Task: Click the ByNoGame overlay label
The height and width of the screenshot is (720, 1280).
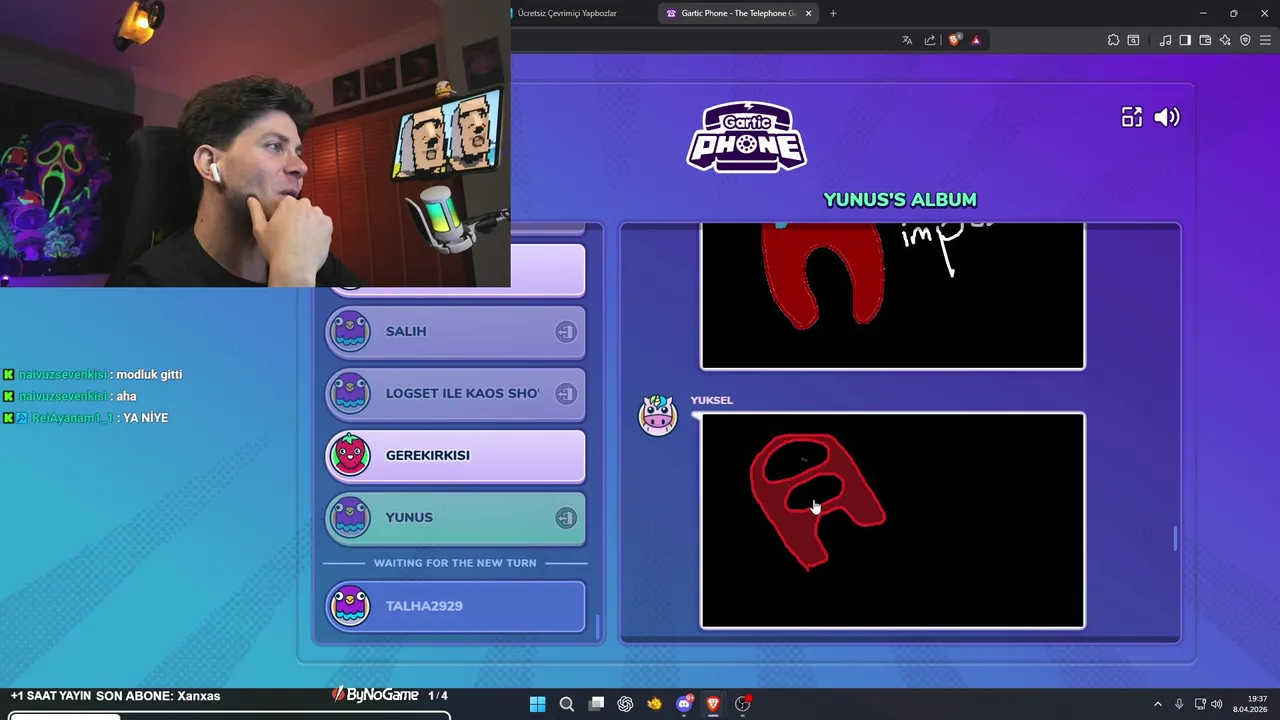Action: (x=375, y=695)
